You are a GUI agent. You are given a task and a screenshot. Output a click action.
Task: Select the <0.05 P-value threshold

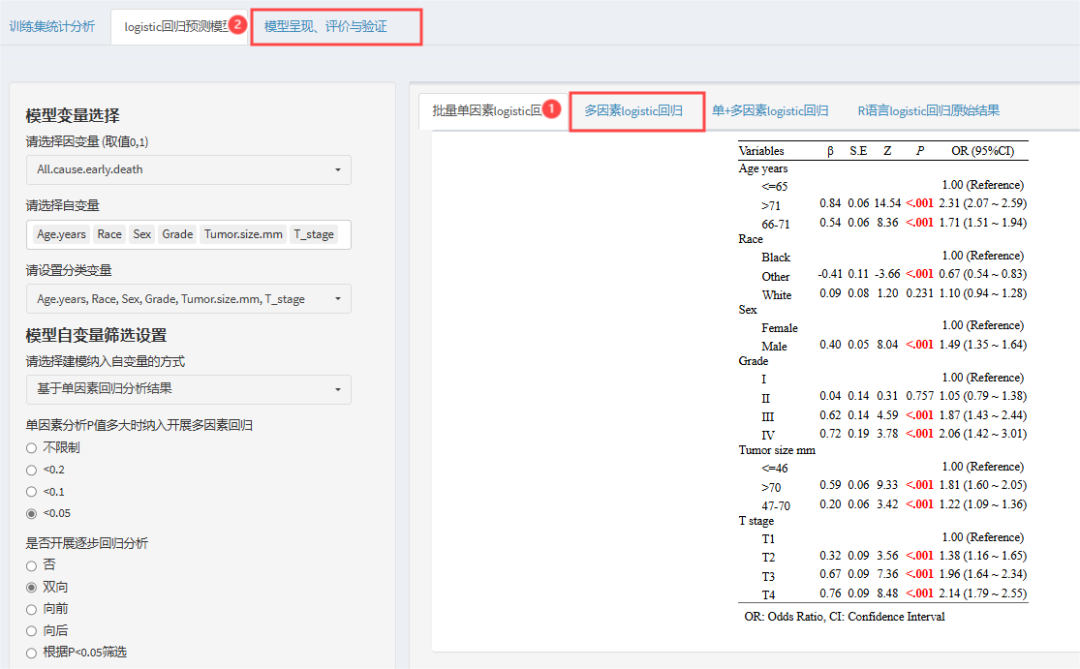[x=32, y=514]
